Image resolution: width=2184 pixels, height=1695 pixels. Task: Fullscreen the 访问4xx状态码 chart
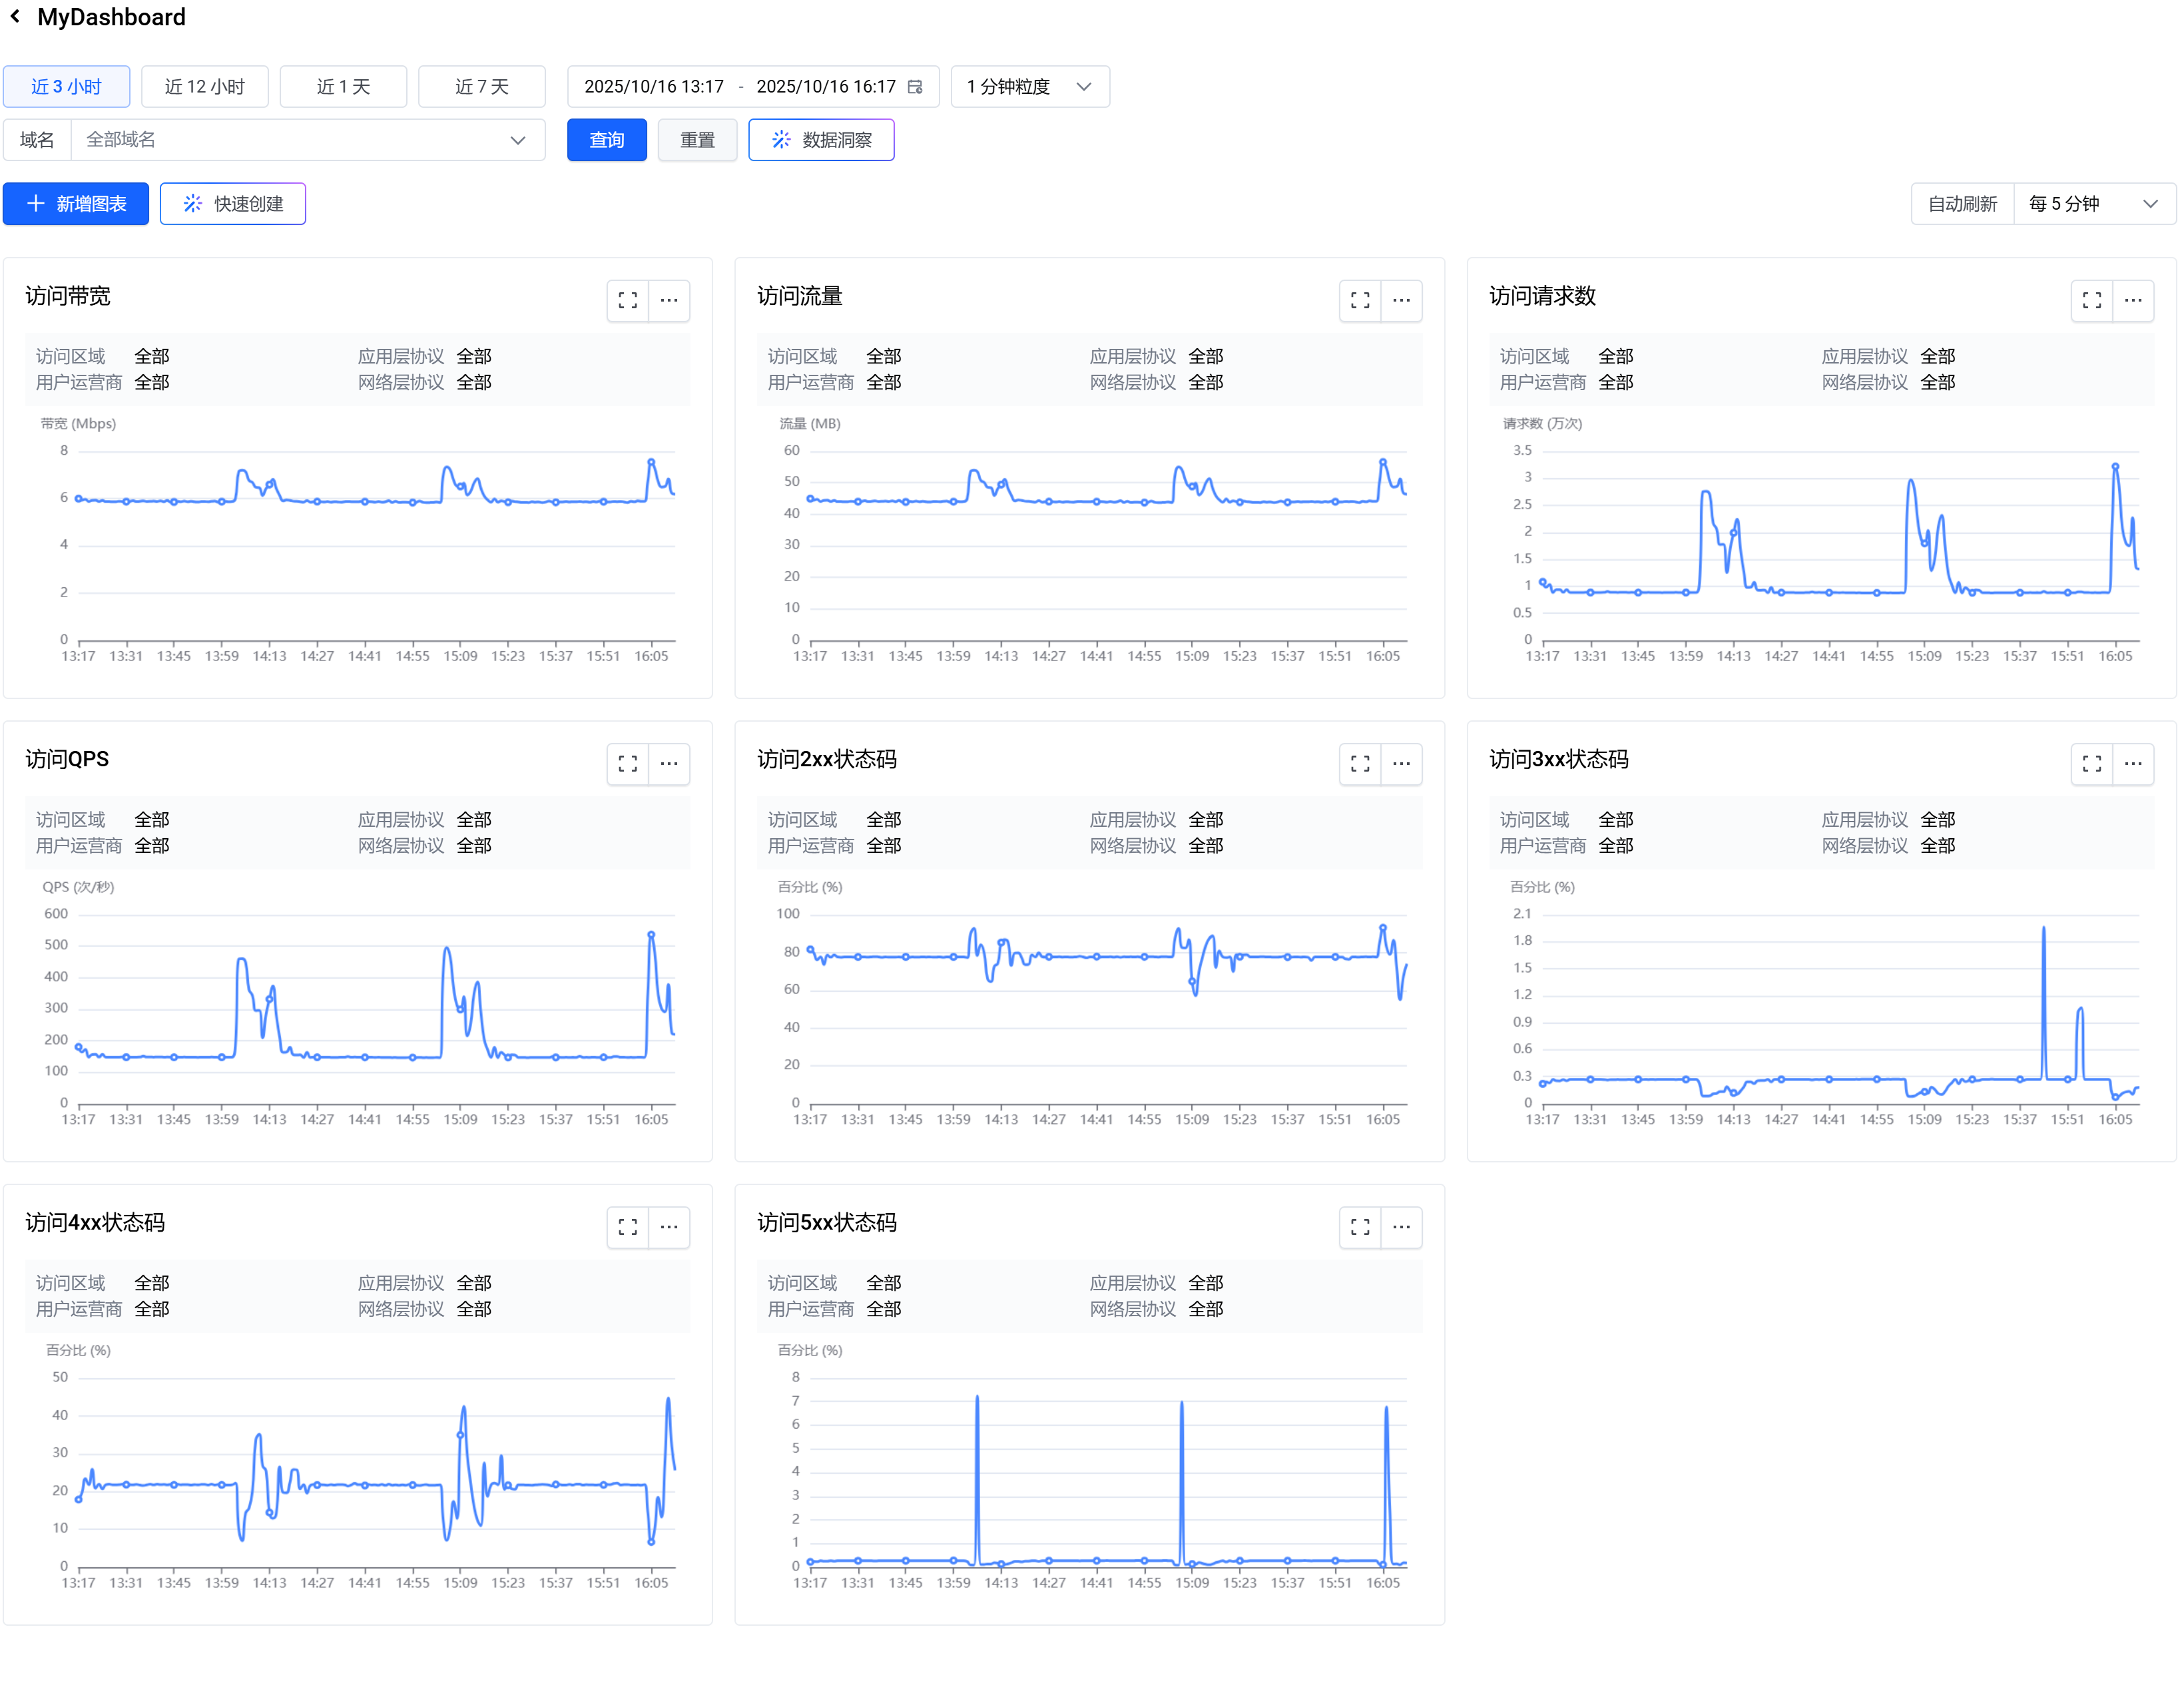pyautogui.click(x=627, y=1226)
